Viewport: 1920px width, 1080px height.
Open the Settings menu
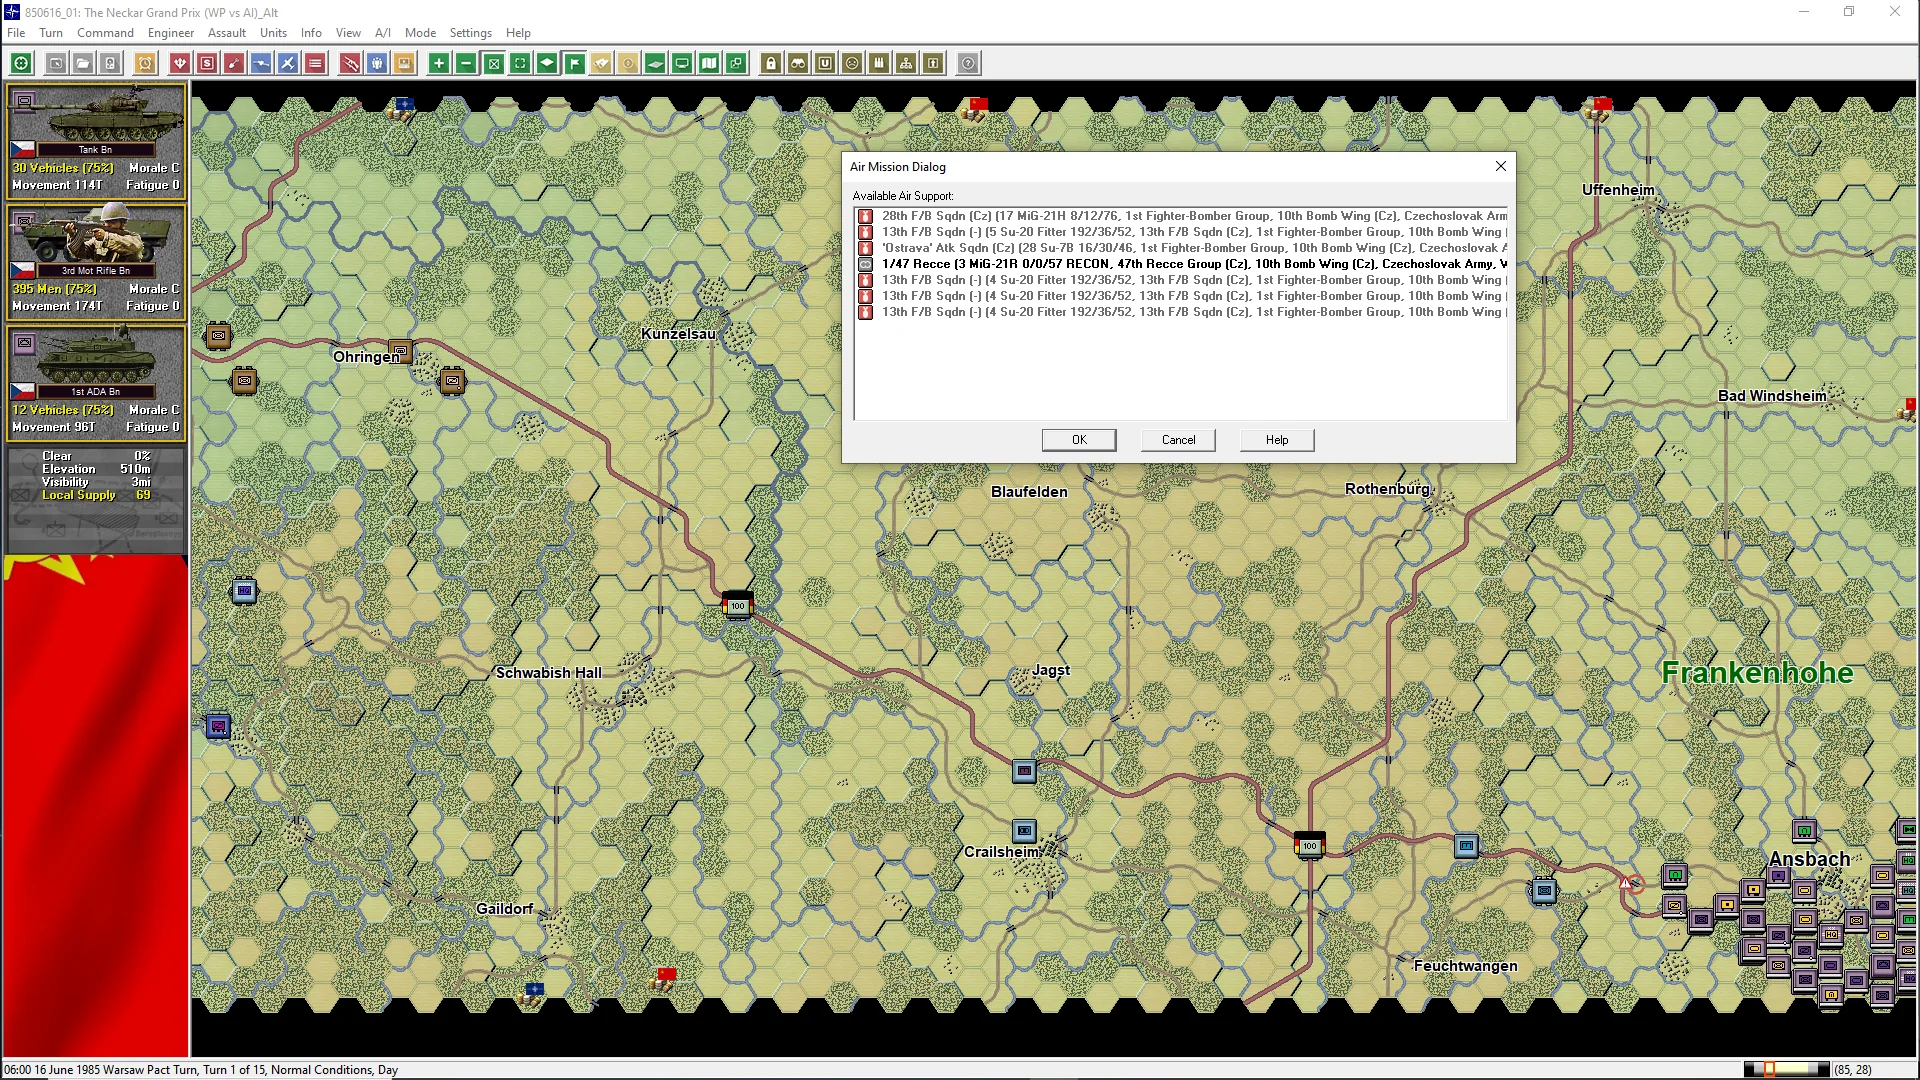click(471, 33)
